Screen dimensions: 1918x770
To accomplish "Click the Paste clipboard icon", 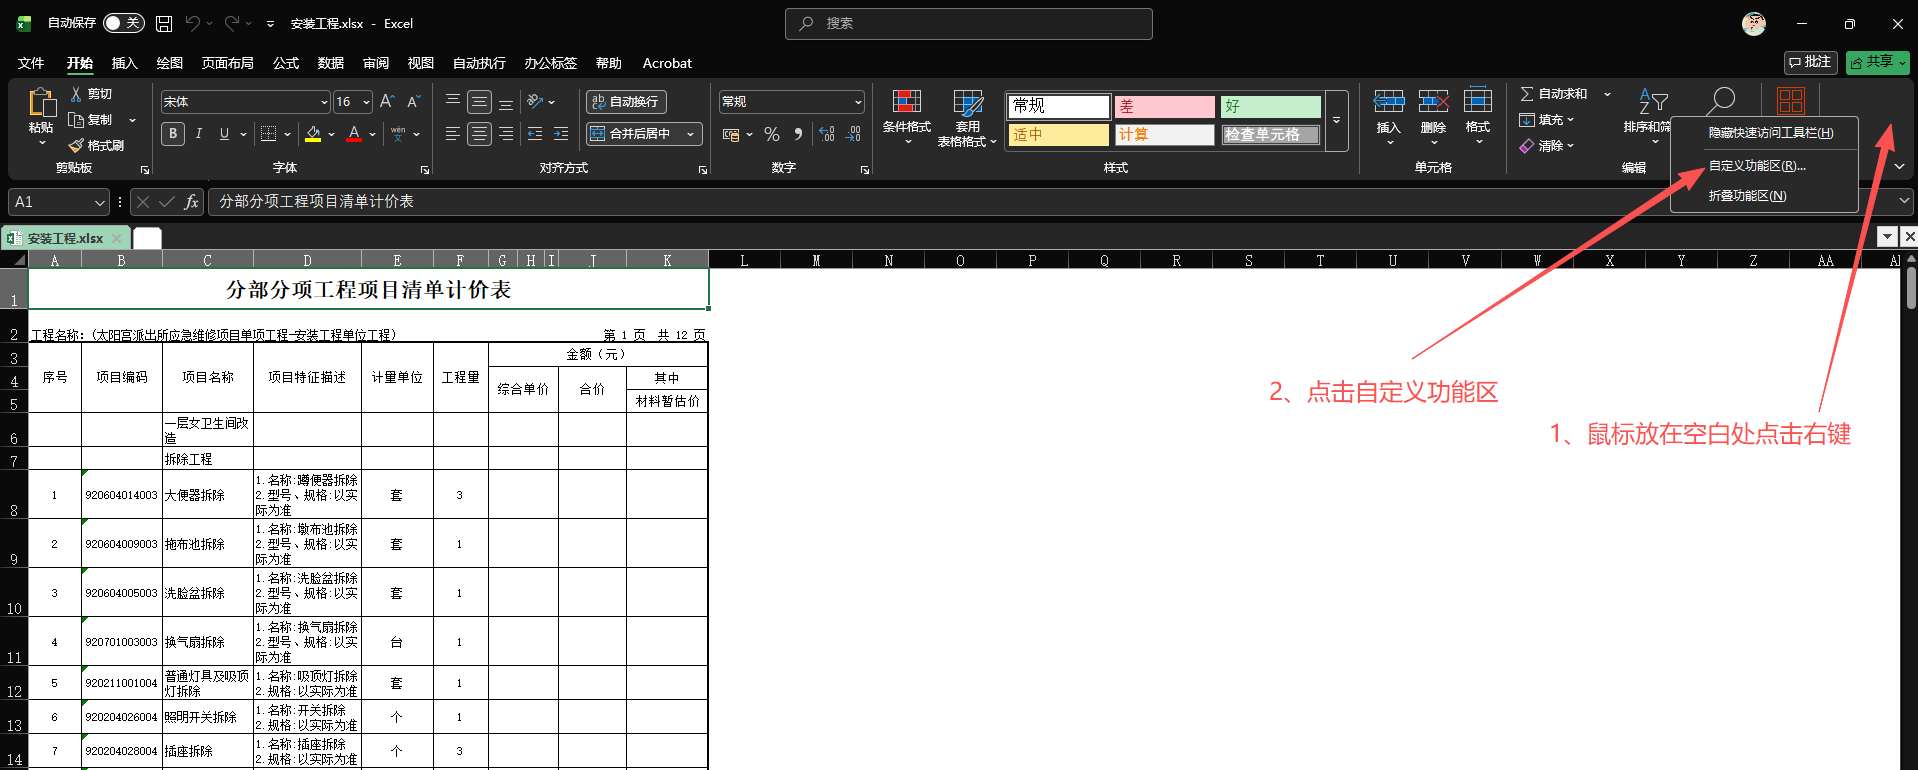I will pyautogui.click(x=41, y=102).
